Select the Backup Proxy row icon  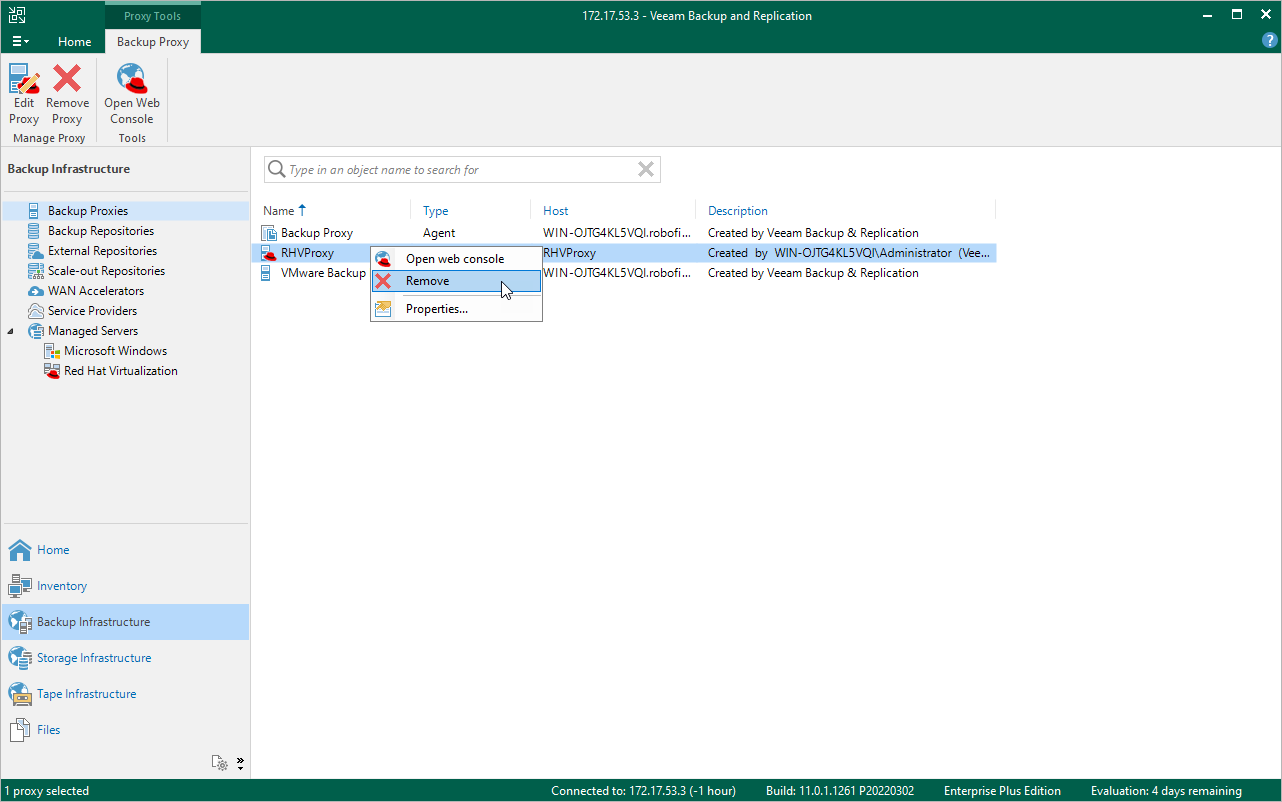268,233
